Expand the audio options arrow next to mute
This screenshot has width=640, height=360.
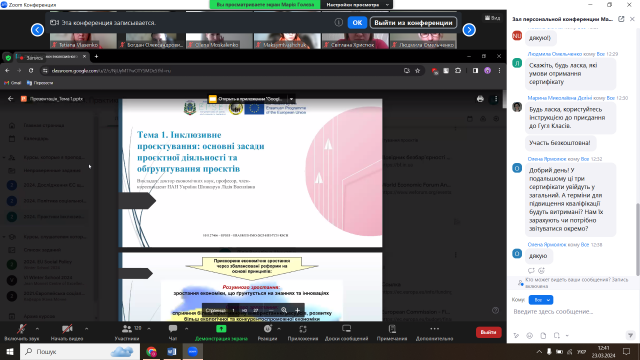(x=37, y=329)
